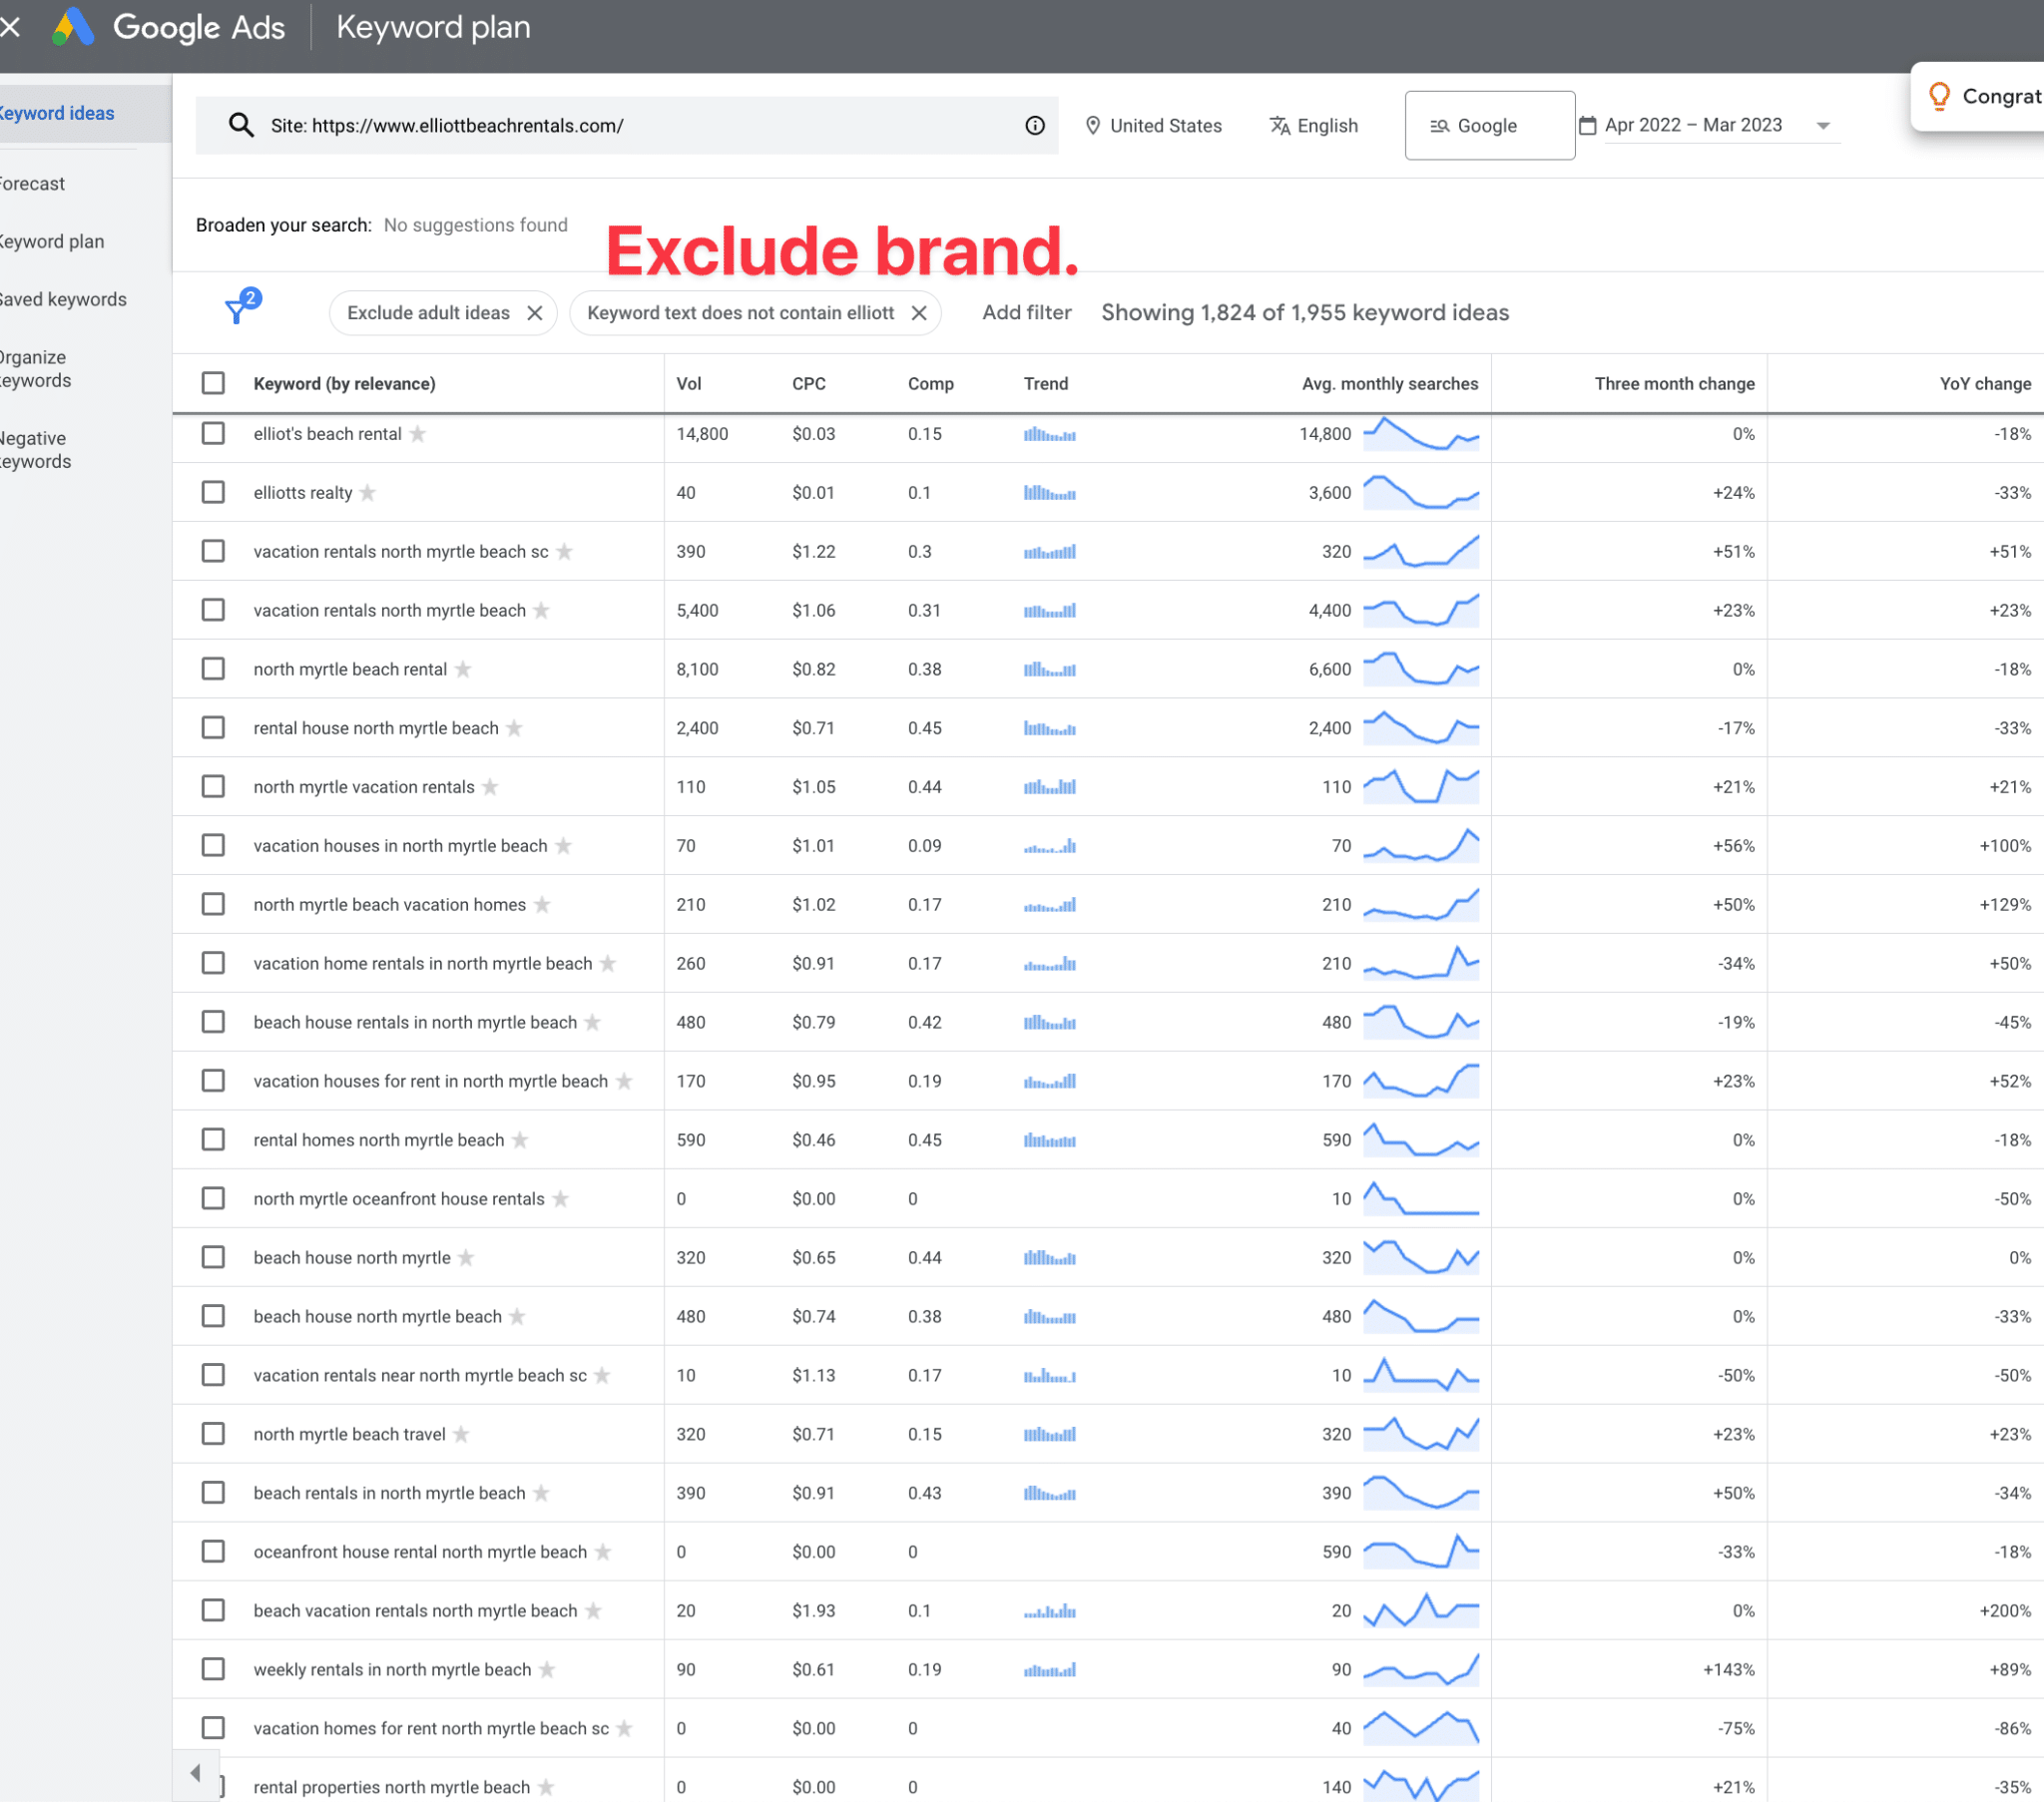Image resolution: width=2044 pixels, height=1802 pixels.
Task: Star beach vacation rentals north myrtle beach
Action: [593, 1610]
